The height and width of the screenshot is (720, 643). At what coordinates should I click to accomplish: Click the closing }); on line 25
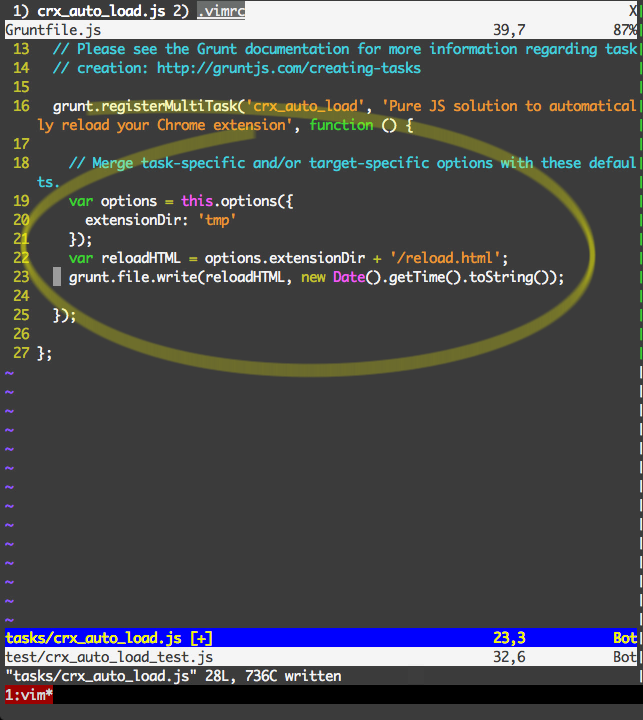pyautogui.click(x=64, y=315)
